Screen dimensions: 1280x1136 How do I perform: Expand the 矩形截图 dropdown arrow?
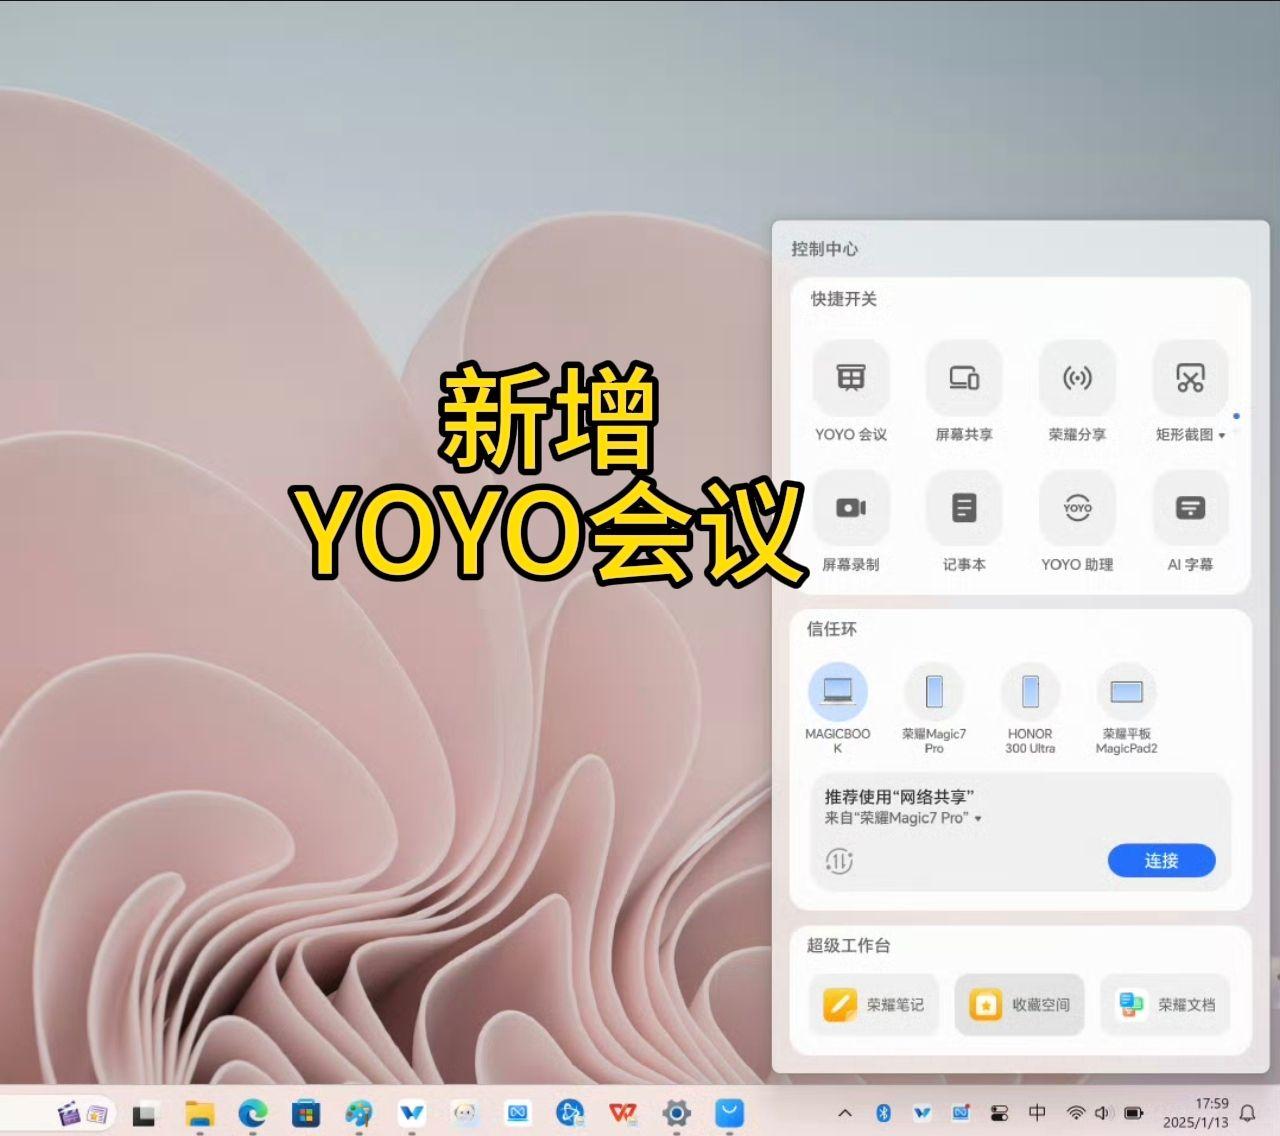click(1222, 435)
